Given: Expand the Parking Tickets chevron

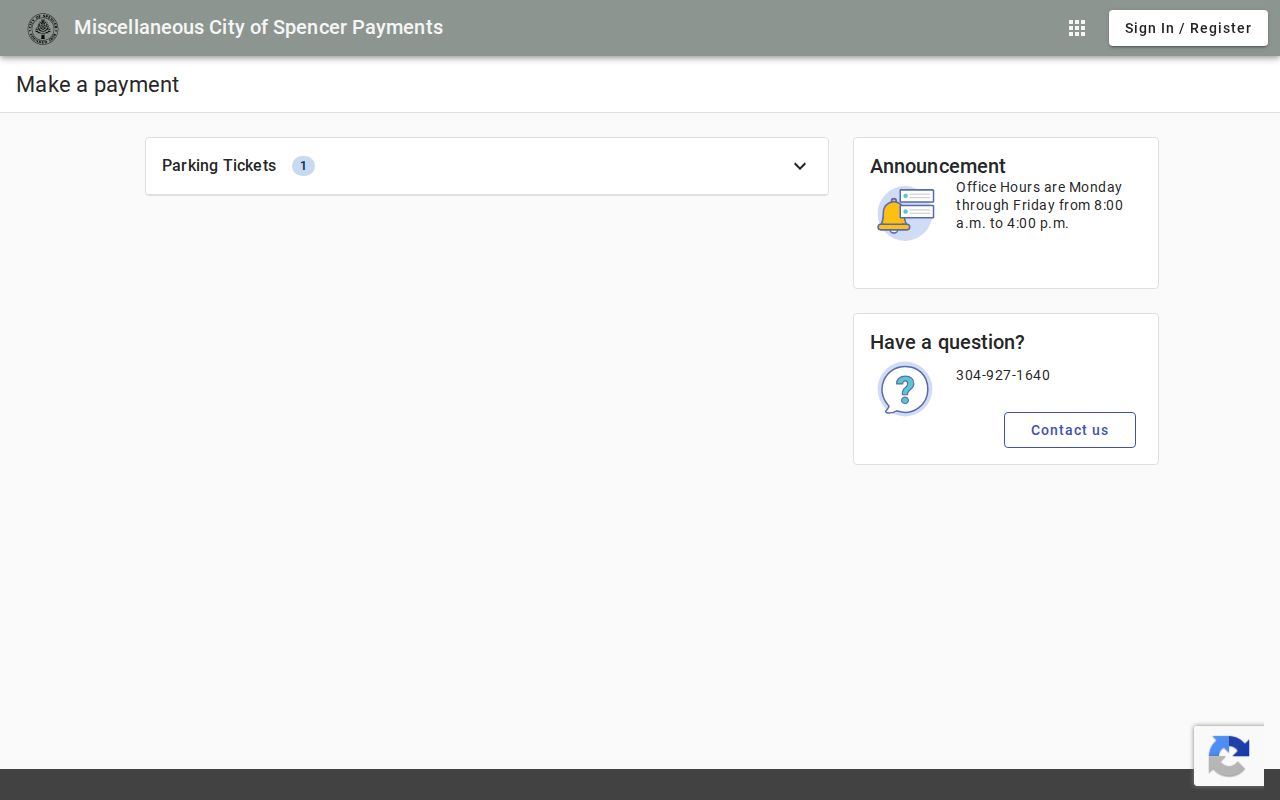Looking at the screenshot, I should pos(800,166).
